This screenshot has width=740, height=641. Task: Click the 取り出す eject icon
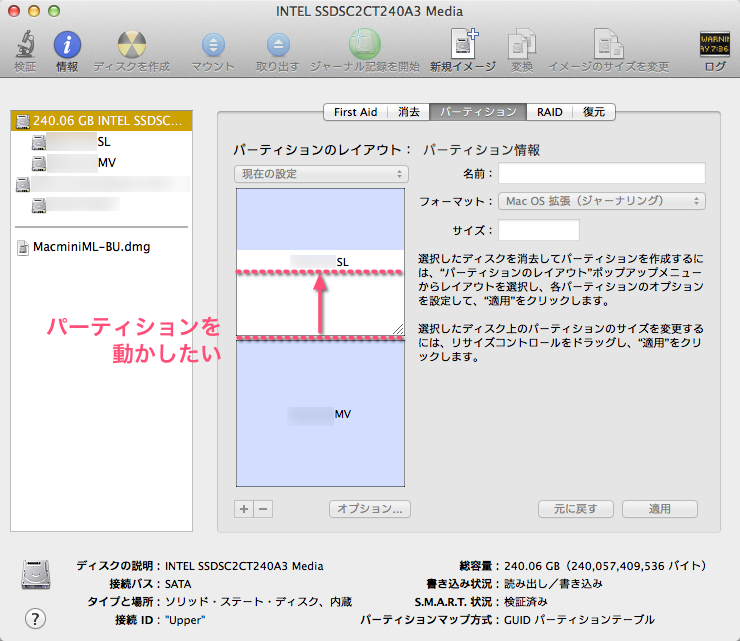pos(278,45)
